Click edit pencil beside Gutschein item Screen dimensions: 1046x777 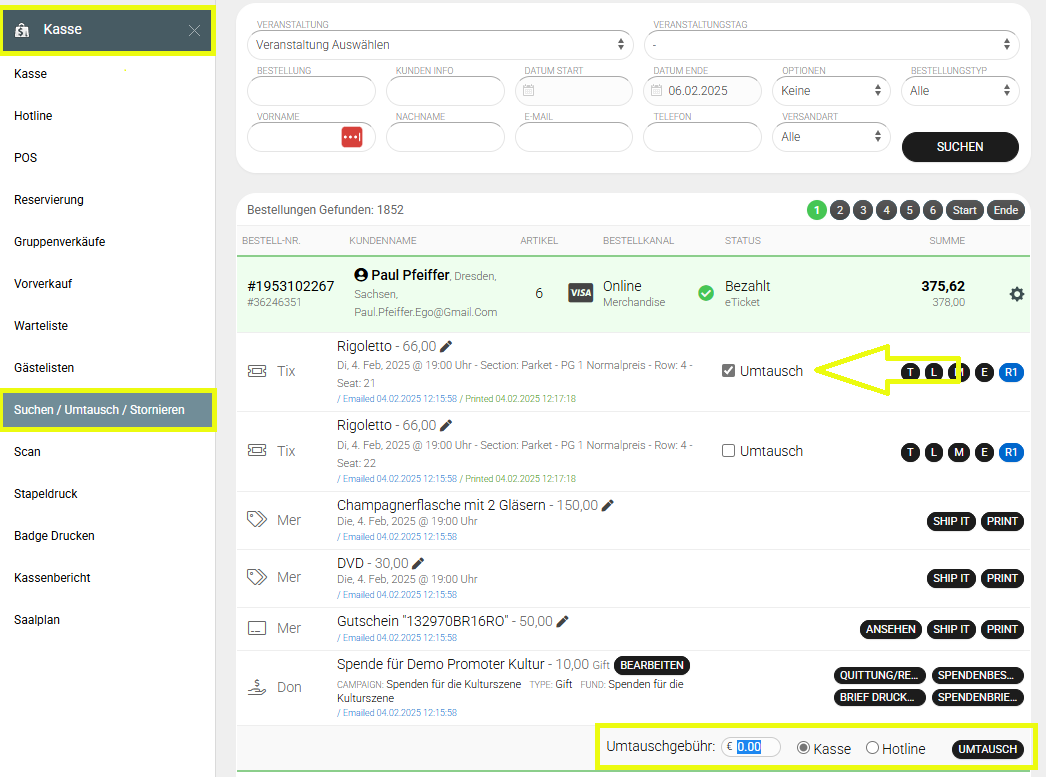coord(563,621)
